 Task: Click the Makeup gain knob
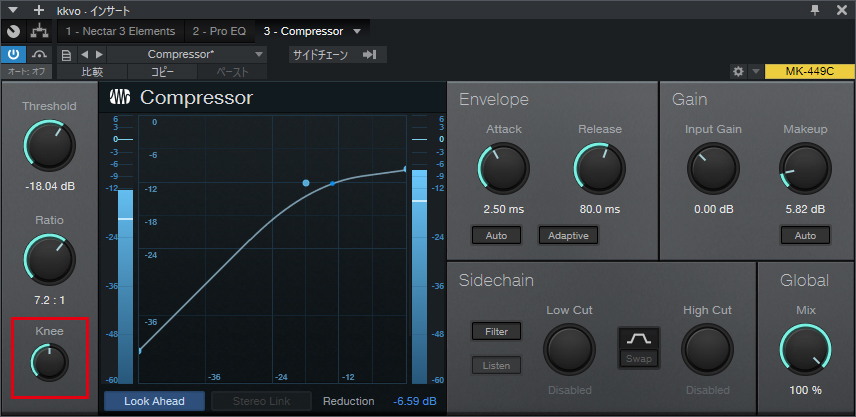(x=805, y=169)
